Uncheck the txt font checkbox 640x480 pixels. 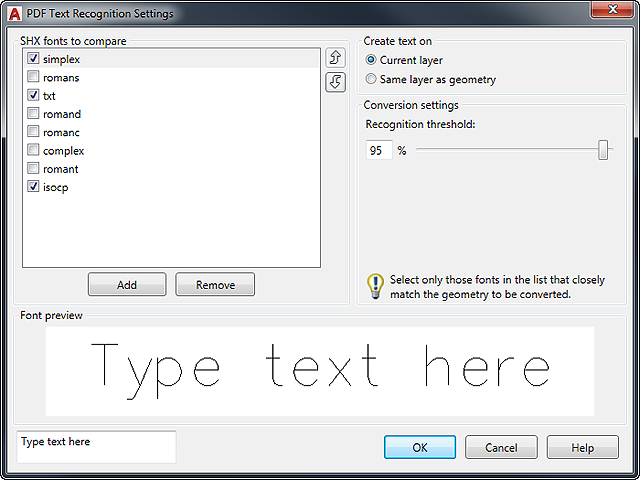click(33, 95)
